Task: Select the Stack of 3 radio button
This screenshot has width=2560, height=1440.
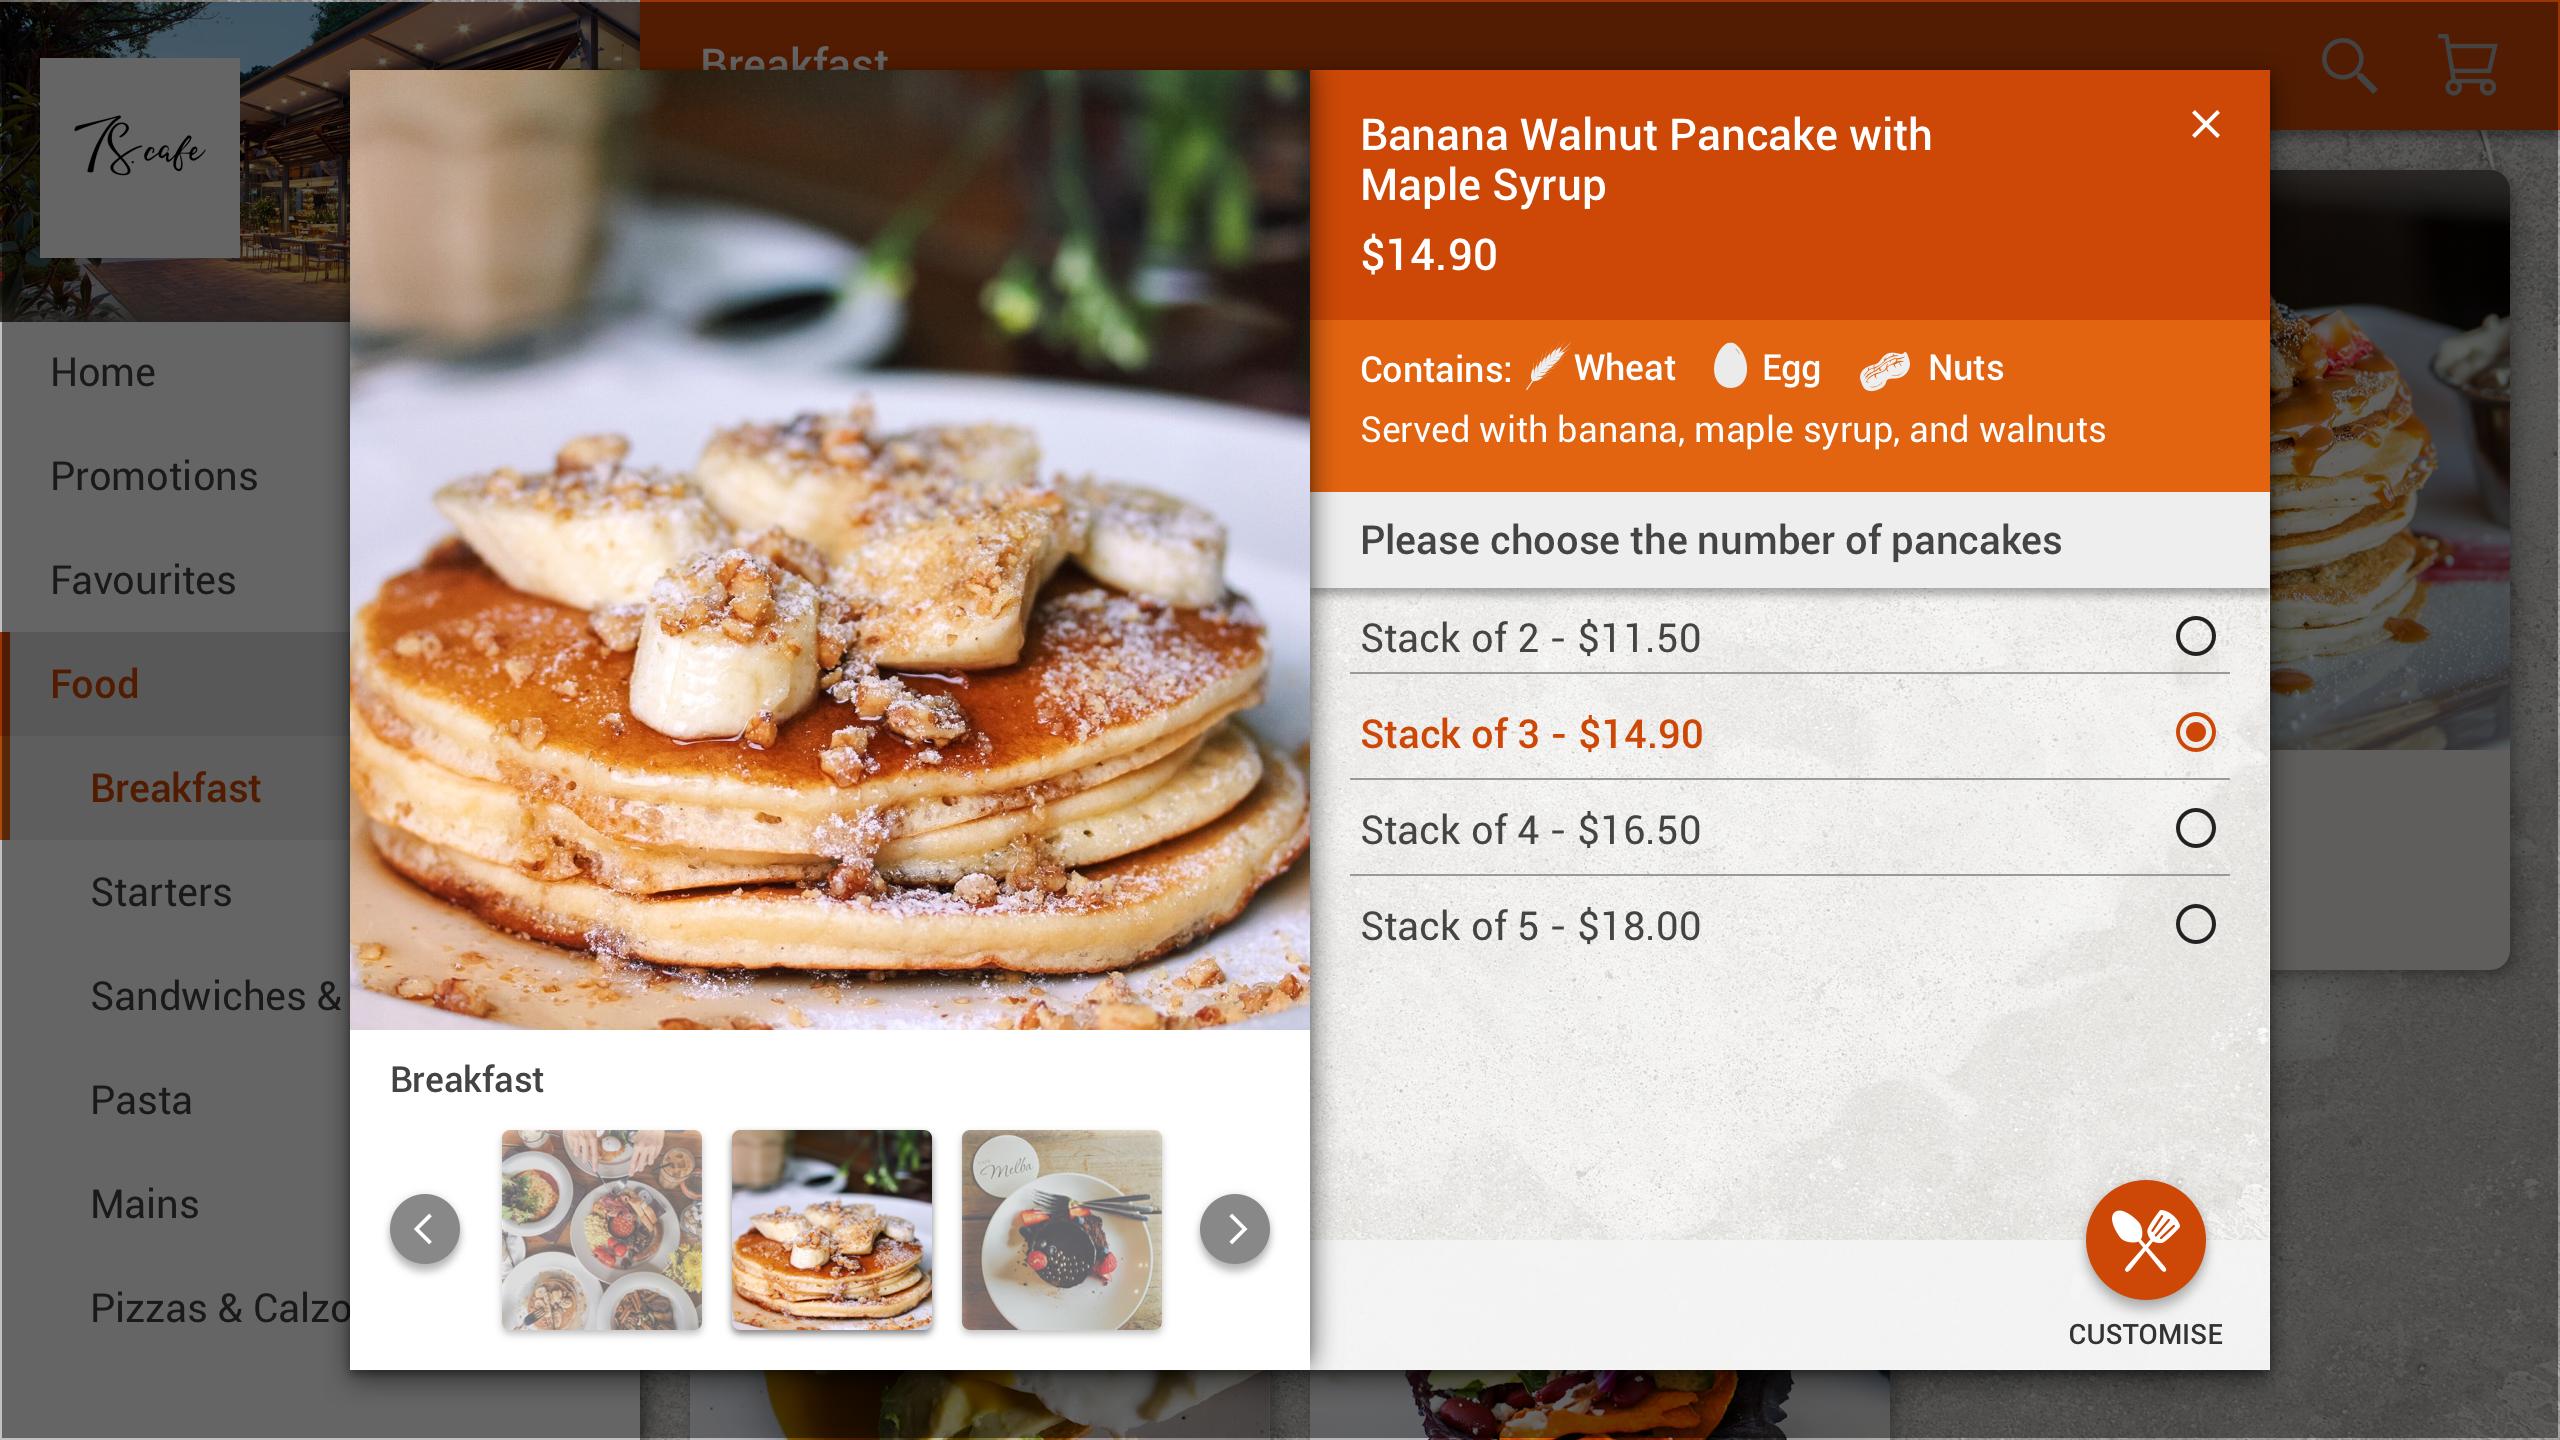Action: click(x=2195, y=733)
